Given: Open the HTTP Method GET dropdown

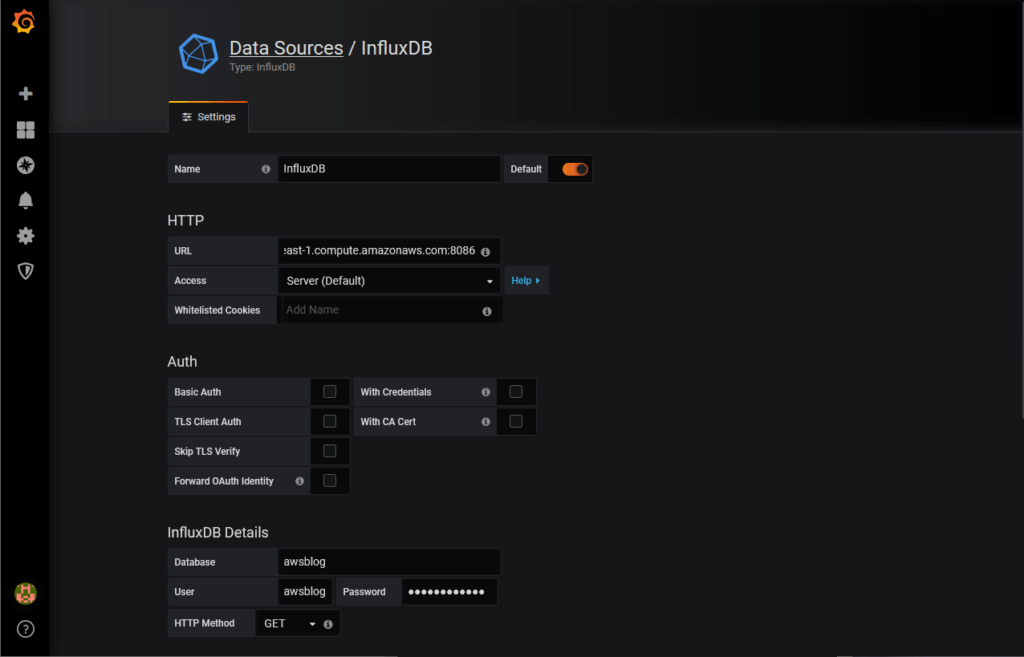Looking at the screenshot, I should tap(290, 624).
